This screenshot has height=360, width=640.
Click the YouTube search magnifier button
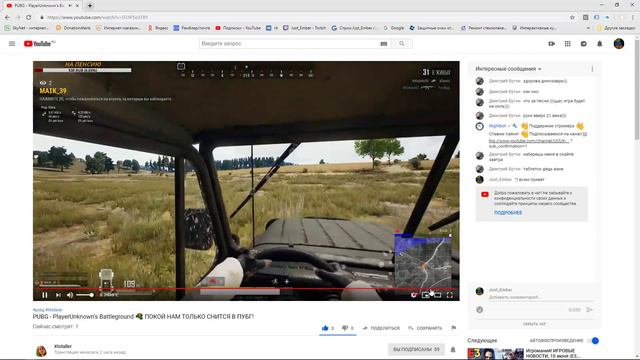pyautogui.click(x=402, y=44)
